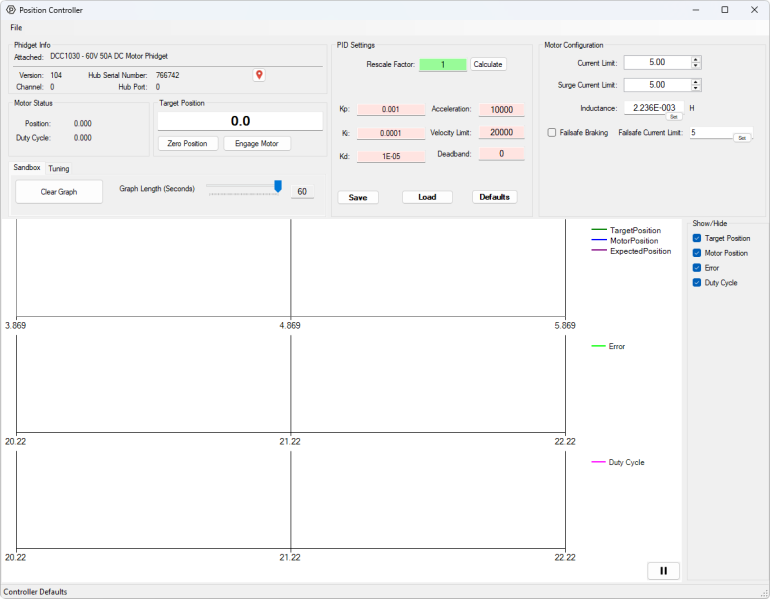
Task: Decrease Surge Current Limit down arrow
Action: pyautogui.click(x=695, y=88)
